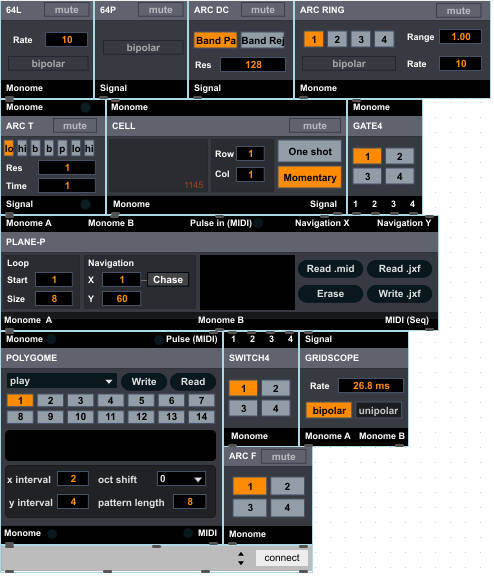This screenshot has width=494, height=582.
Task: Click Read .mid in PLANE-P
Action: pyautogui.click(x=330, y=268)
